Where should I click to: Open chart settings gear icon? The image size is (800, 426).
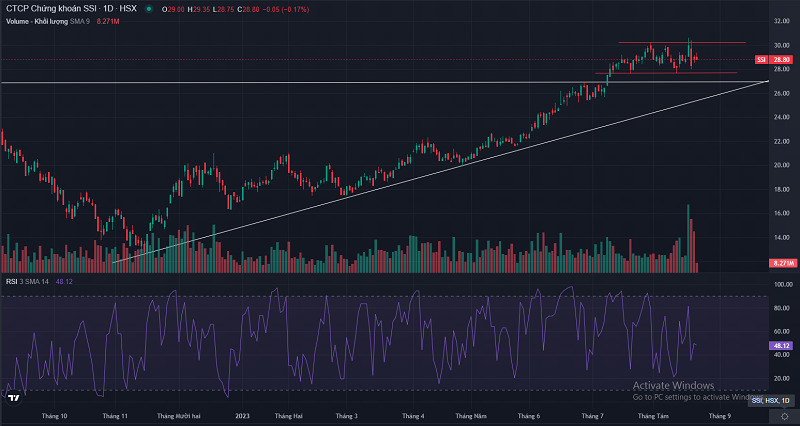(x=783, y=416)
